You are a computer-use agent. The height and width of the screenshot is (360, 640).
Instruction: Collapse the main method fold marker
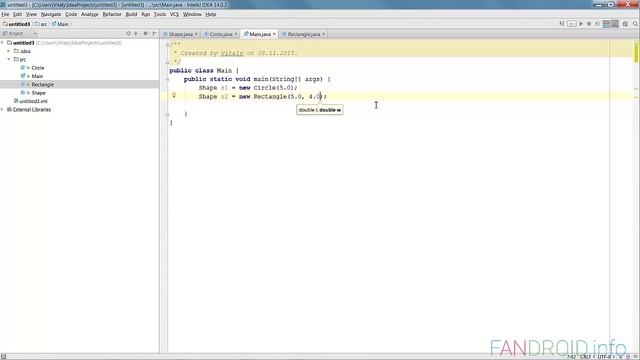(167, 79)
